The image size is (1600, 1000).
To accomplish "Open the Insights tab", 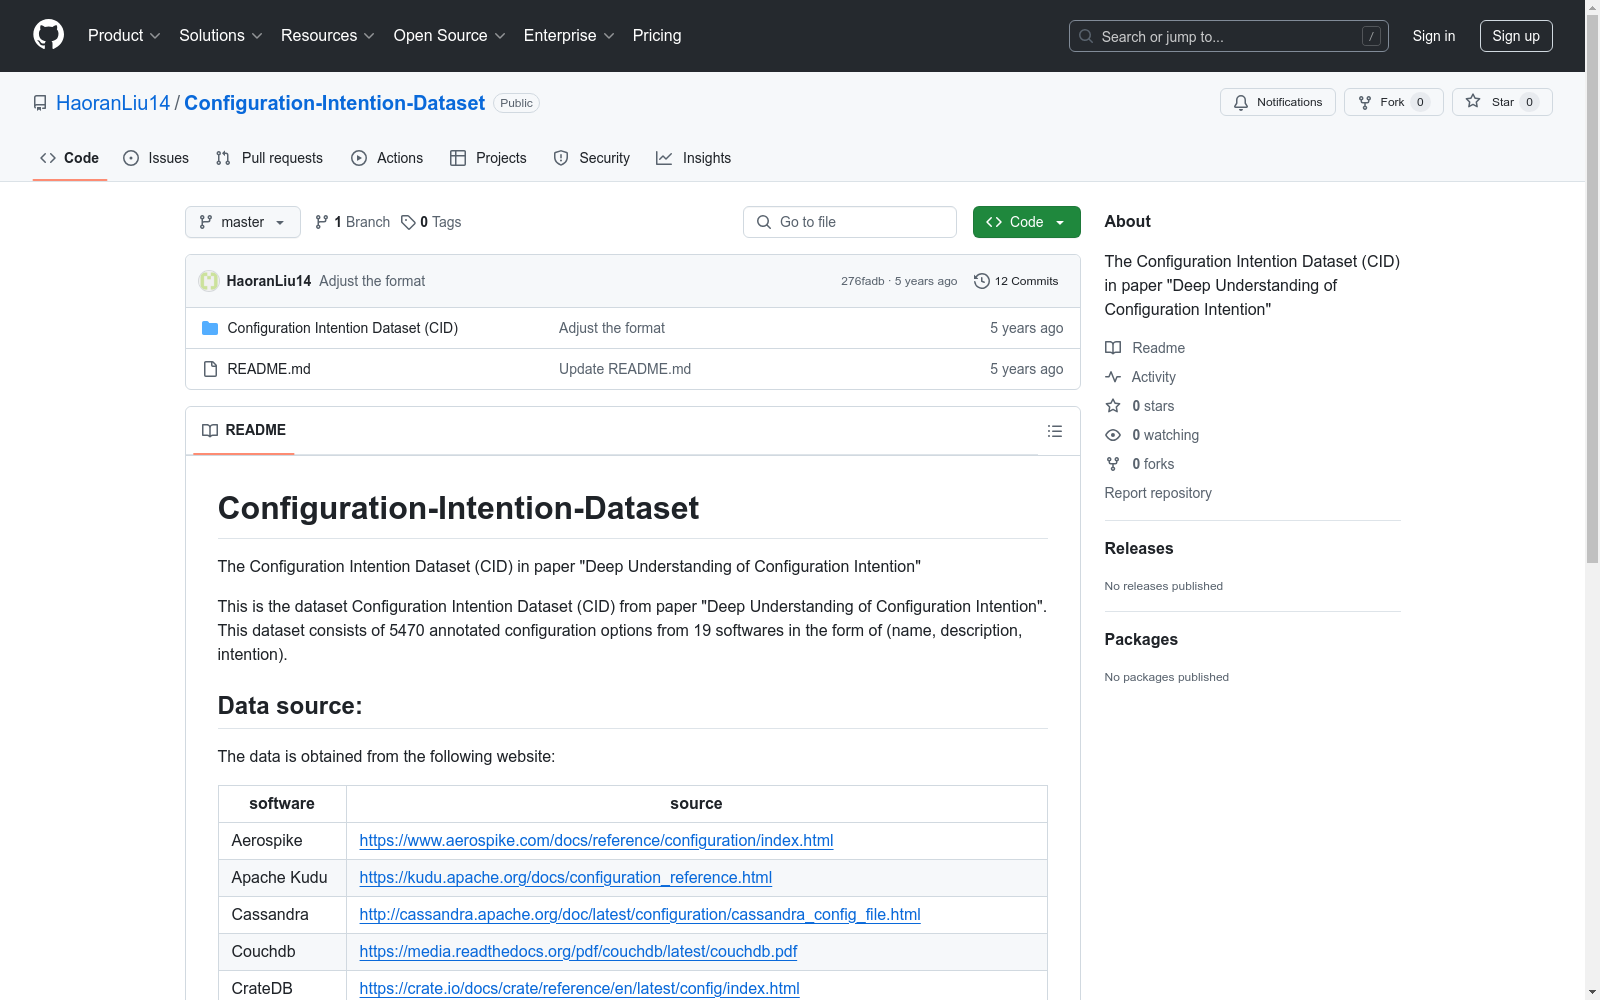I will pos(693,158).
